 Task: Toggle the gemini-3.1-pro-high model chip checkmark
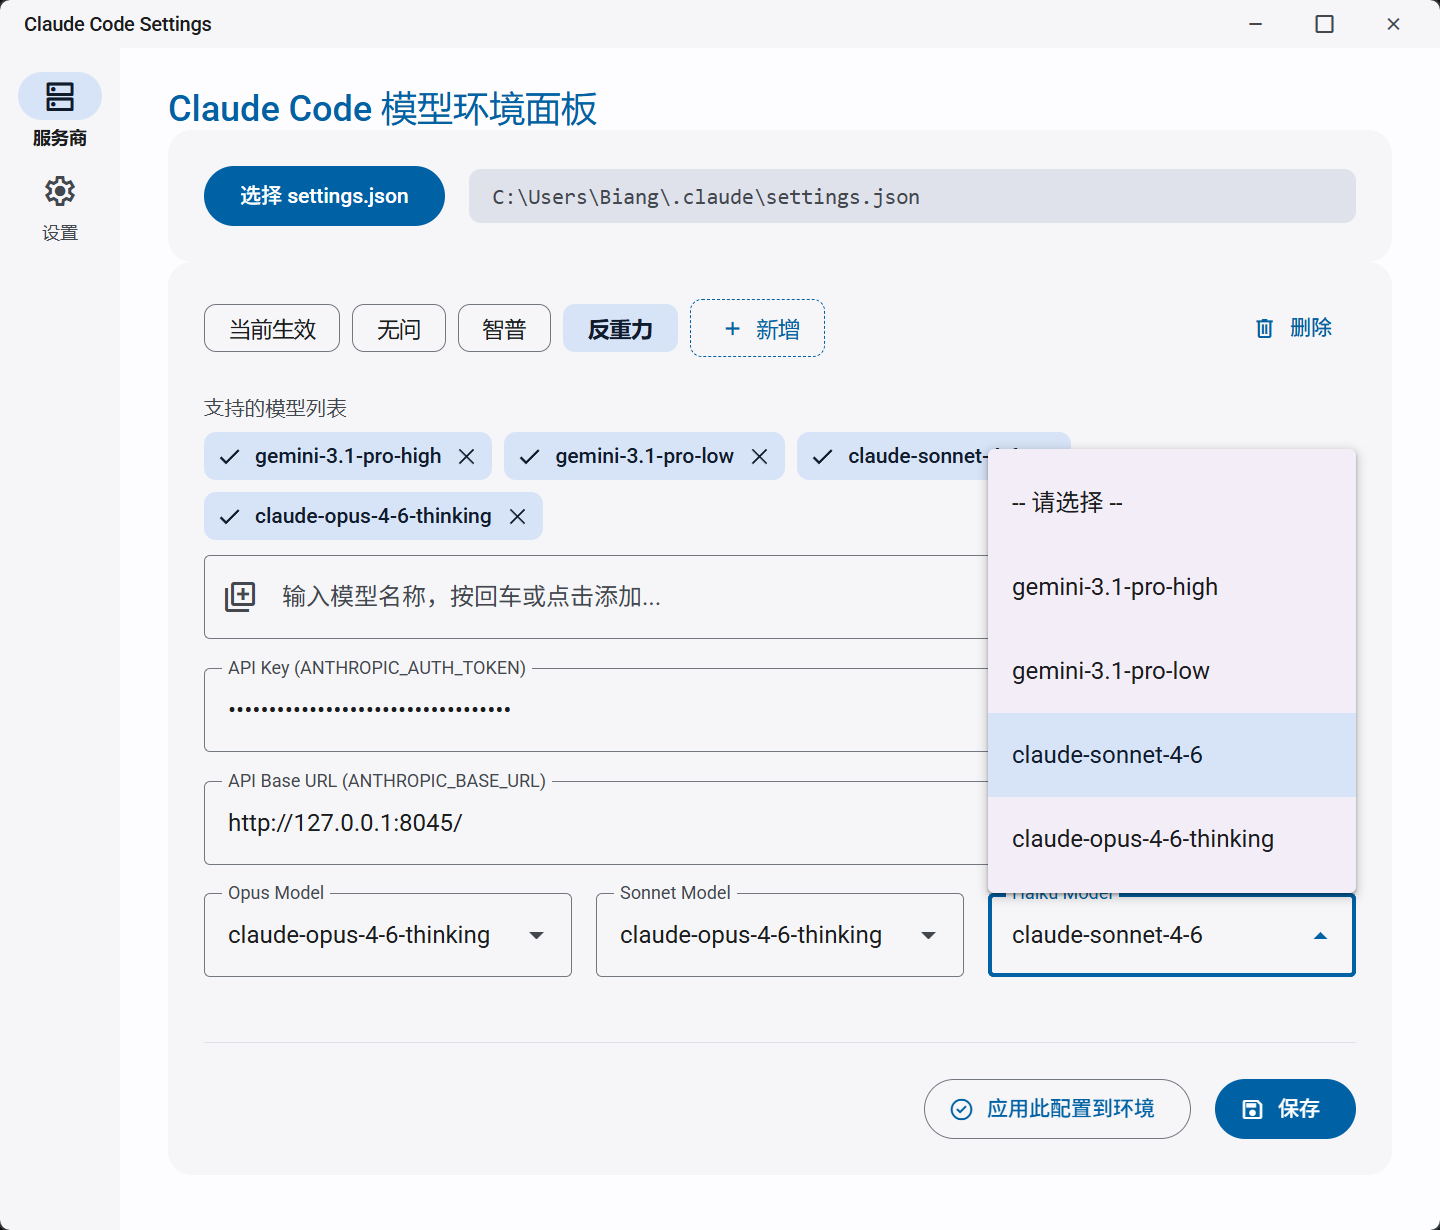[230, 456]
